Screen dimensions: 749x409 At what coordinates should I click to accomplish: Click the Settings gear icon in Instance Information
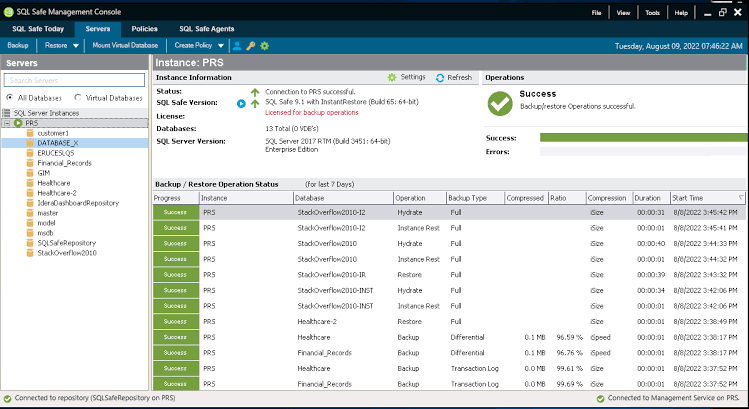[x=392, y=77]
